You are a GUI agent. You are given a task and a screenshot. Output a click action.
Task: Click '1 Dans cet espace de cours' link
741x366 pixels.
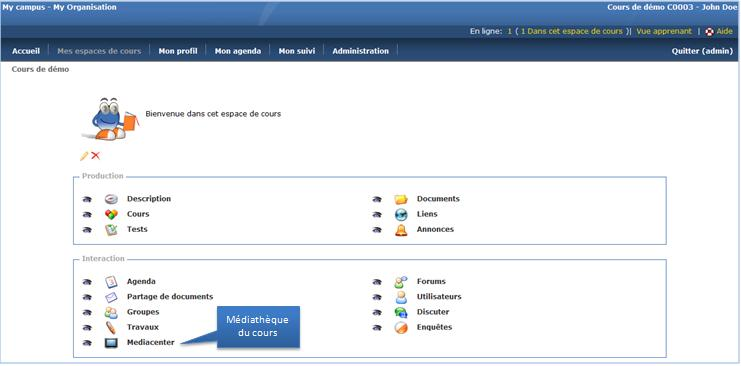[x=572, y=31]
